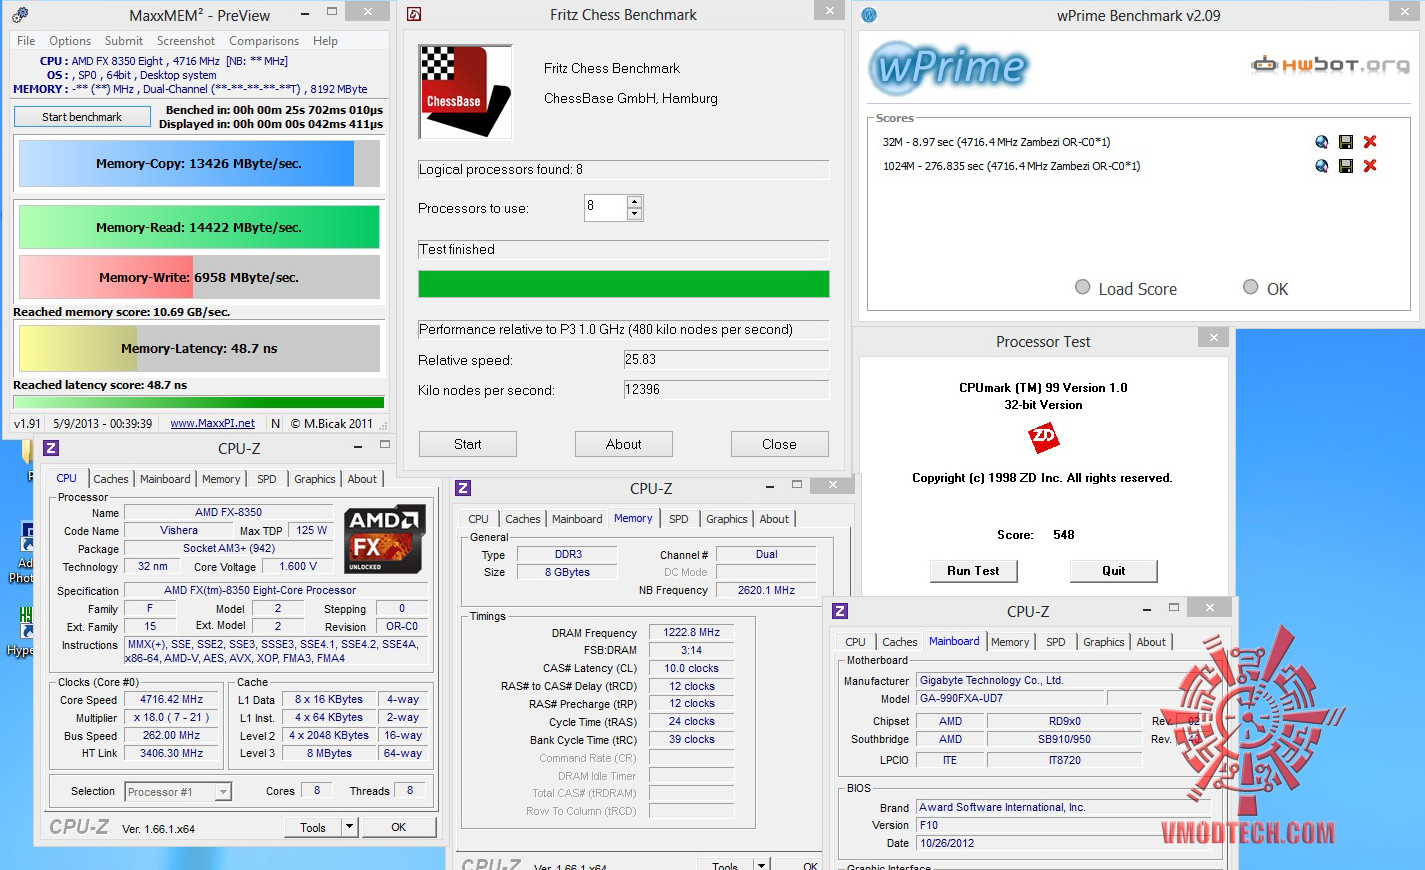The width and height of the screenshot is (1425, 870).
Task: Open the www.MaxxPI.net link
Action: tap(212, 424)
